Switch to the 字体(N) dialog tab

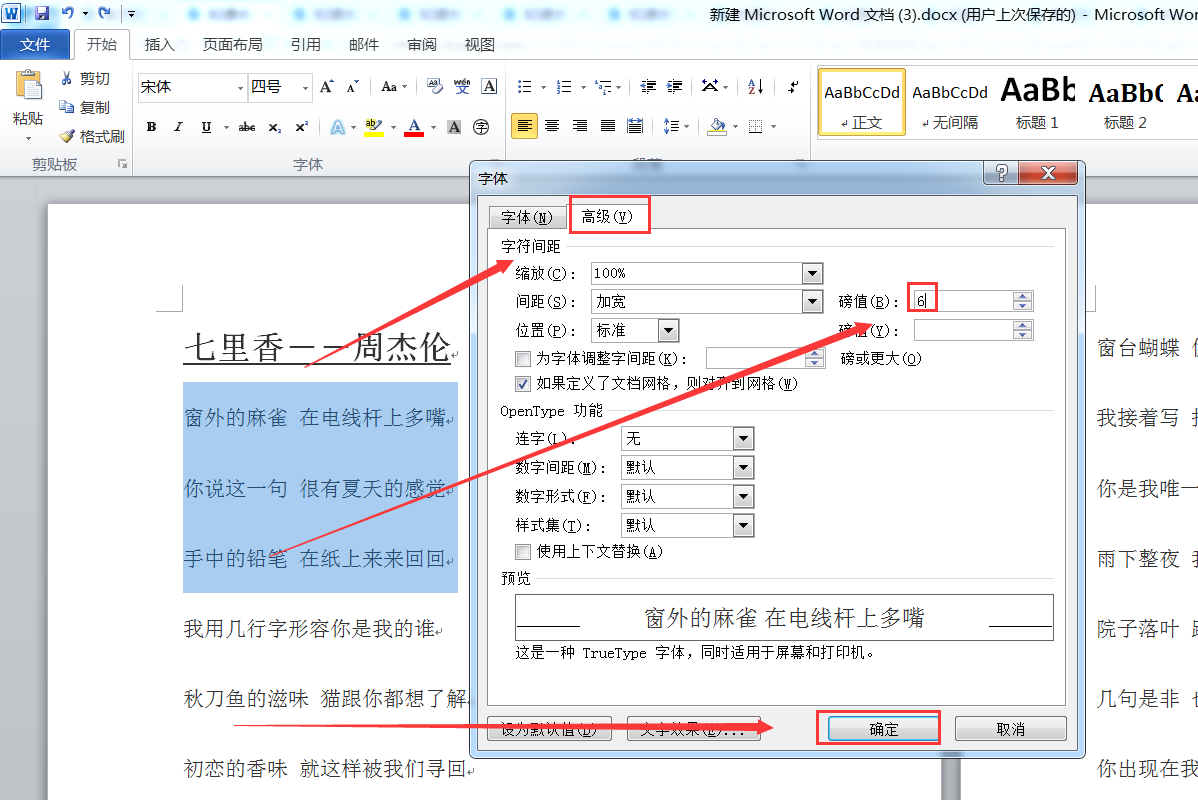pyautogui.click(x=526, y=218)
